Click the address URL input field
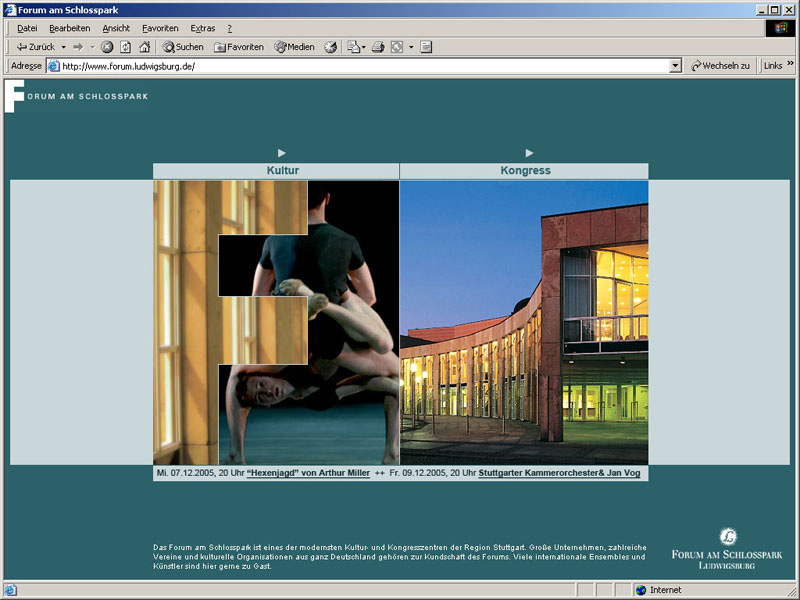 (360, 66)
